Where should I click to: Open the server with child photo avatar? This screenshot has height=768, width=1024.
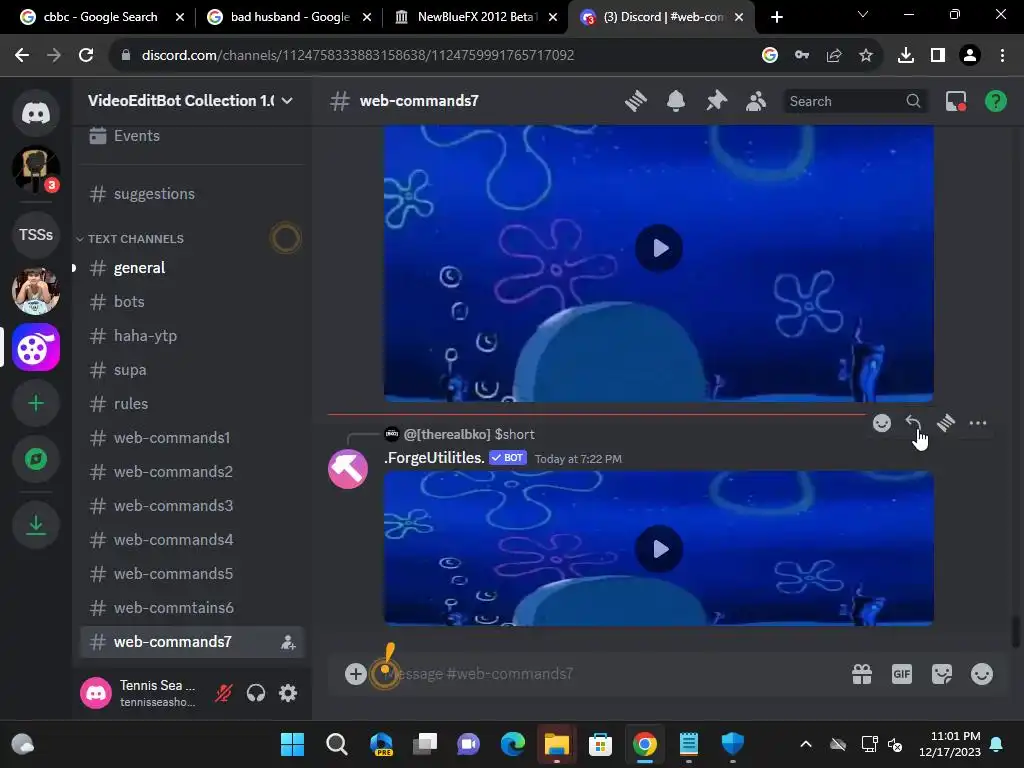pyautogui.click(x=36, y=291)
